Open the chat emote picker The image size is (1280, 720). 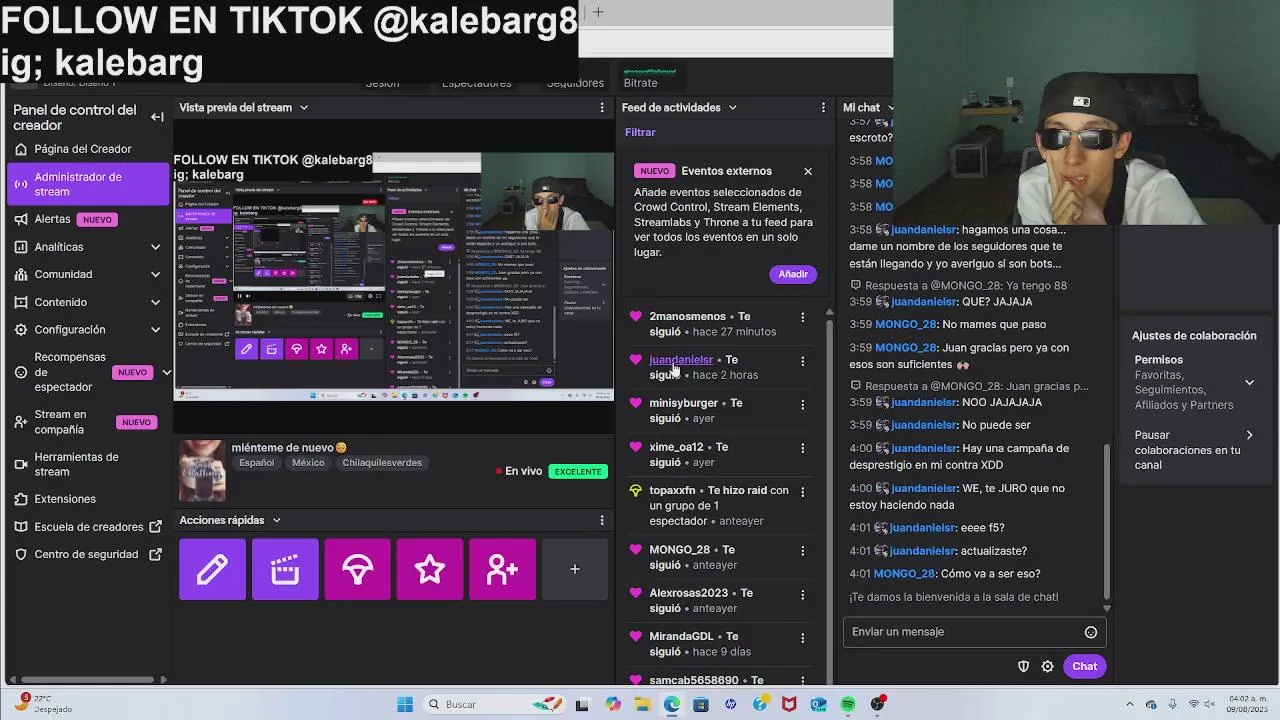point(1091,632)
